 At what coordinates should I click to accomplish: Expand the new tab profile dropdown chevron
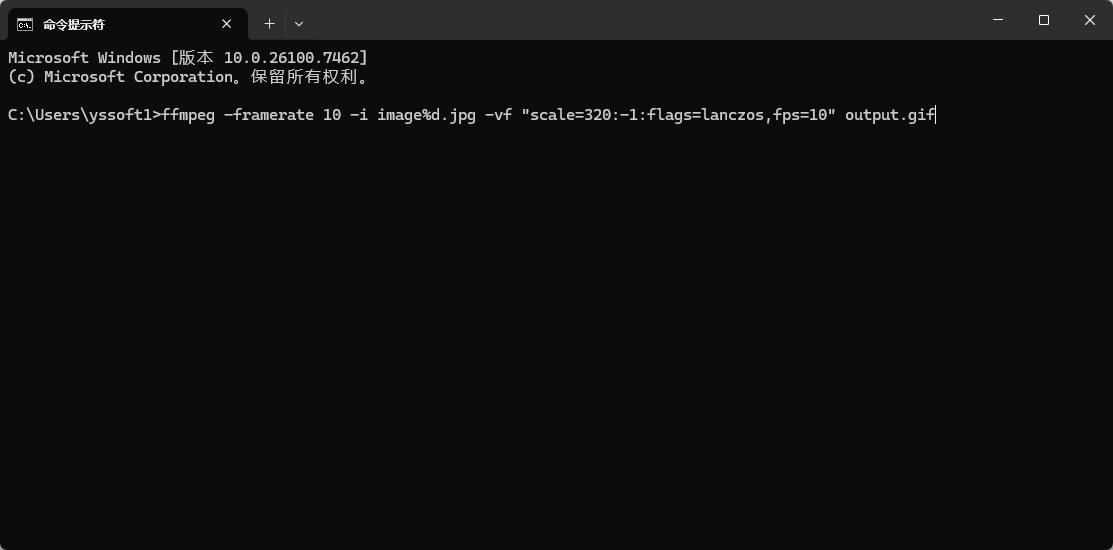(299, 23)
